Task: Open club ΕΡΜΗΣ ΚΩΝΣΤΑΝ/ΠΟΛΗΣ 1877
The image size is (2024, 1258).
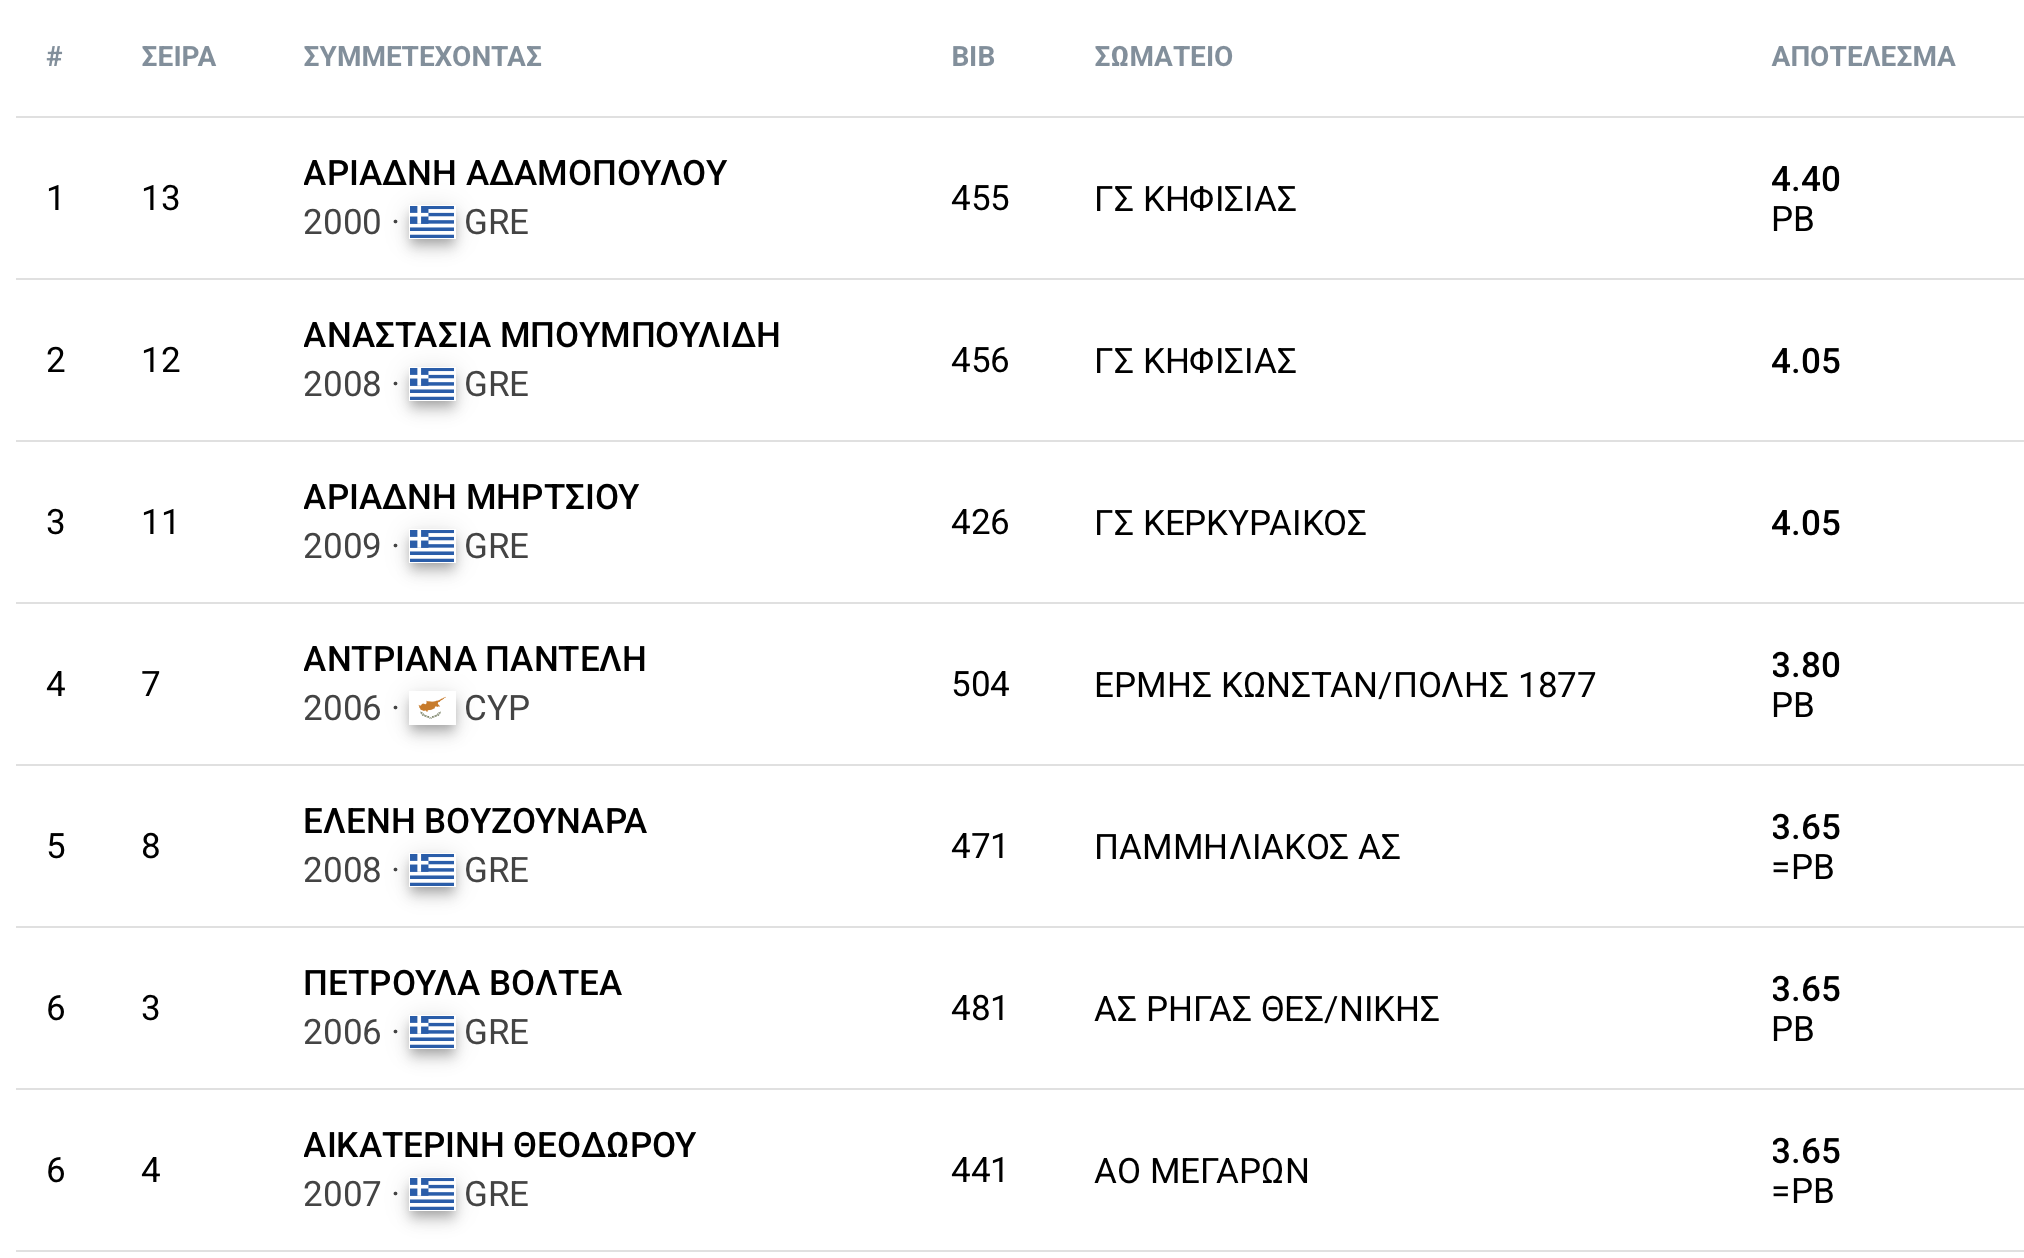Action: pyautogui.click(x=1344, y=685)
